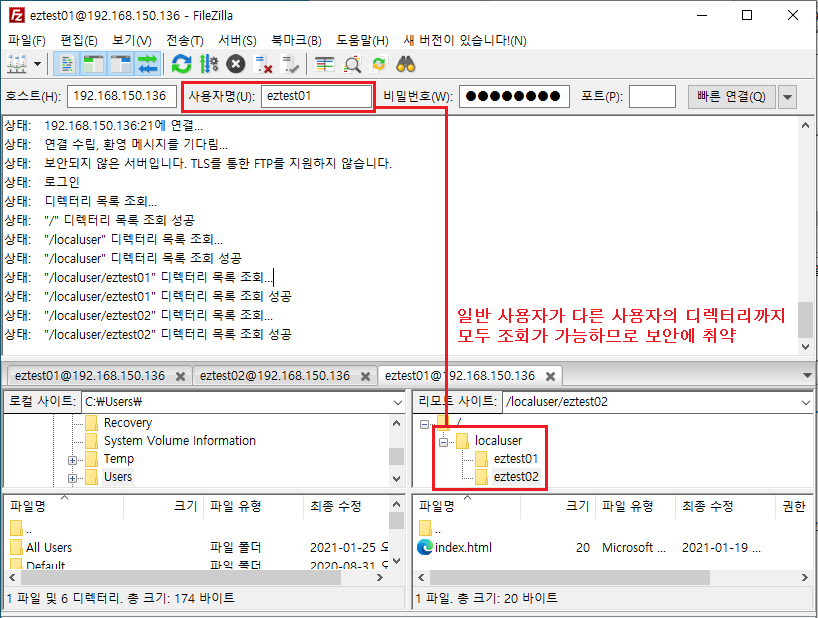Toggle remote directory tree display
The width and height of the screenshot is (818, 618).
(121, 64)
